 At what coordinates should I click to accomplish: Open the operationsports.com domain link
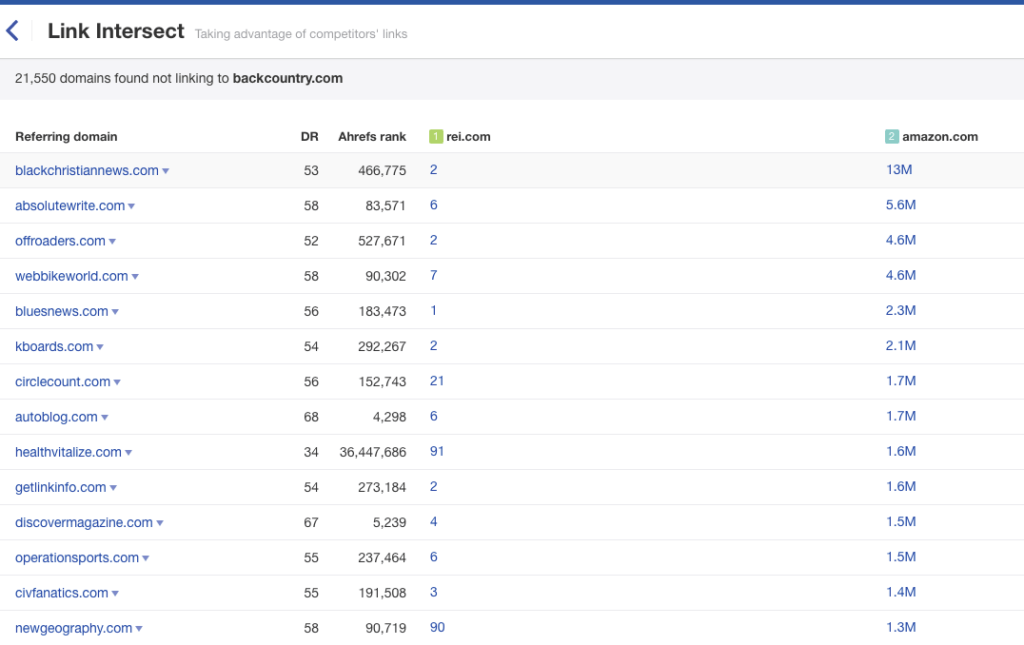click(77, 558)
